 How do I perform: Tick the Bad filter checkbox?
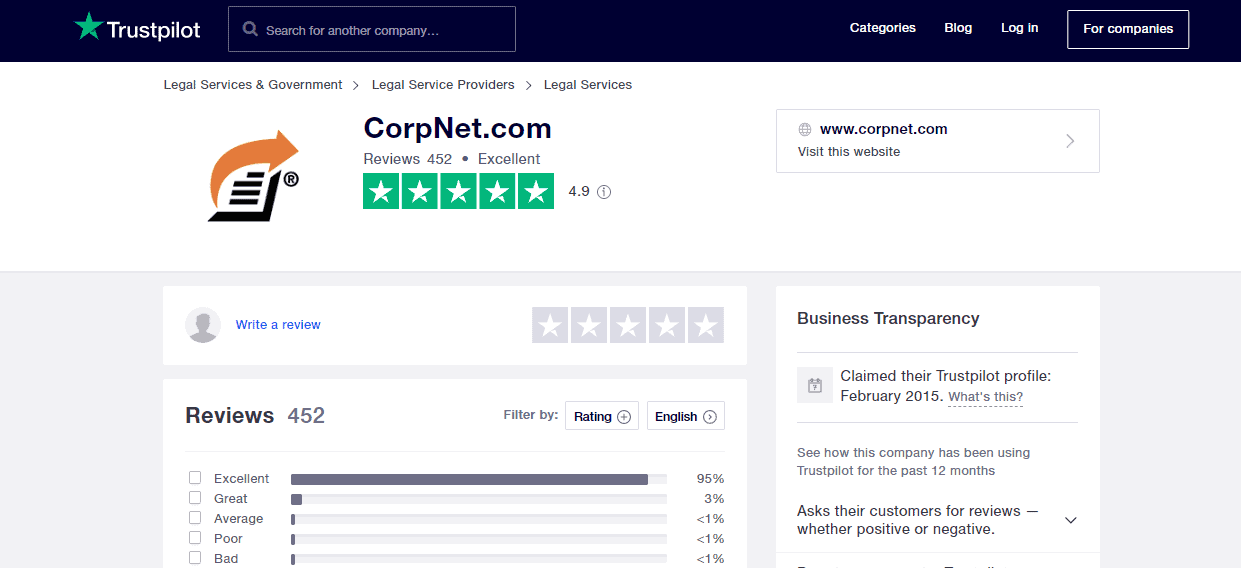pyautogui.click(x=195, y=558)
